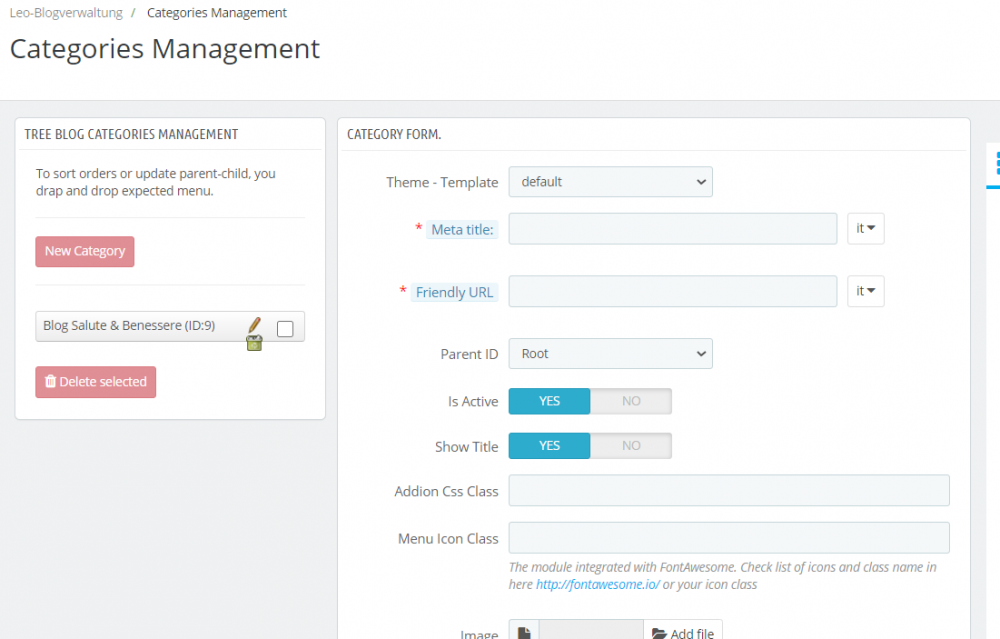Set Show Title to NO

point(631,445)
